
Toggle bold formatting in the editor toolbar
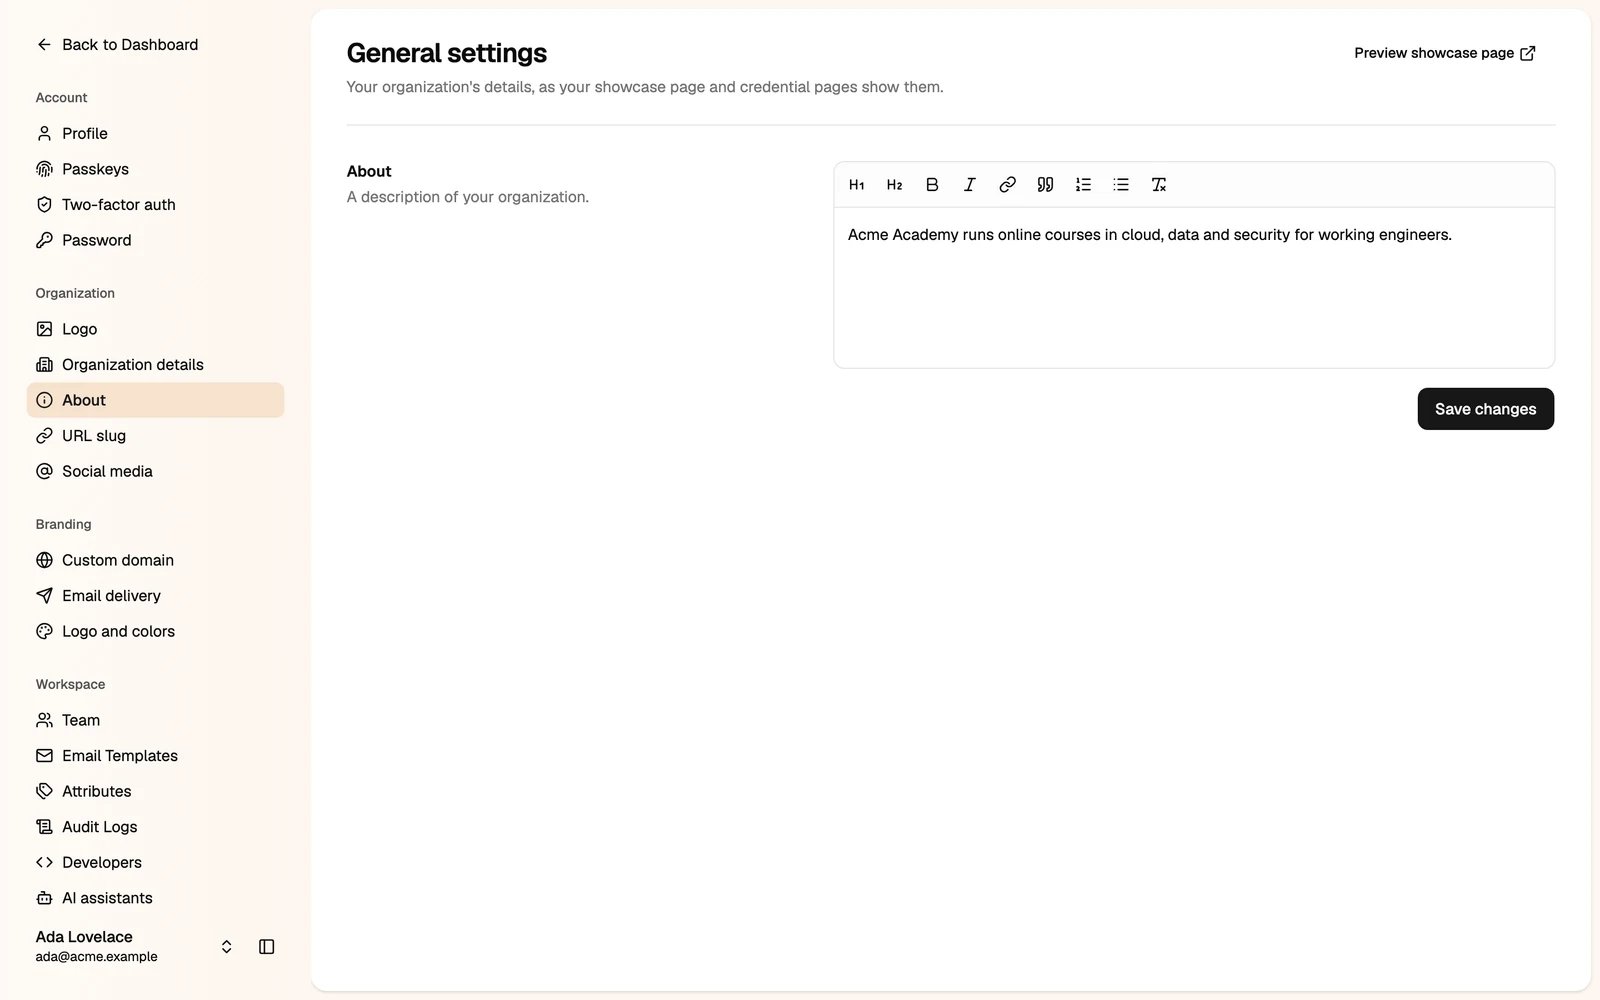[x=932, y=185]
